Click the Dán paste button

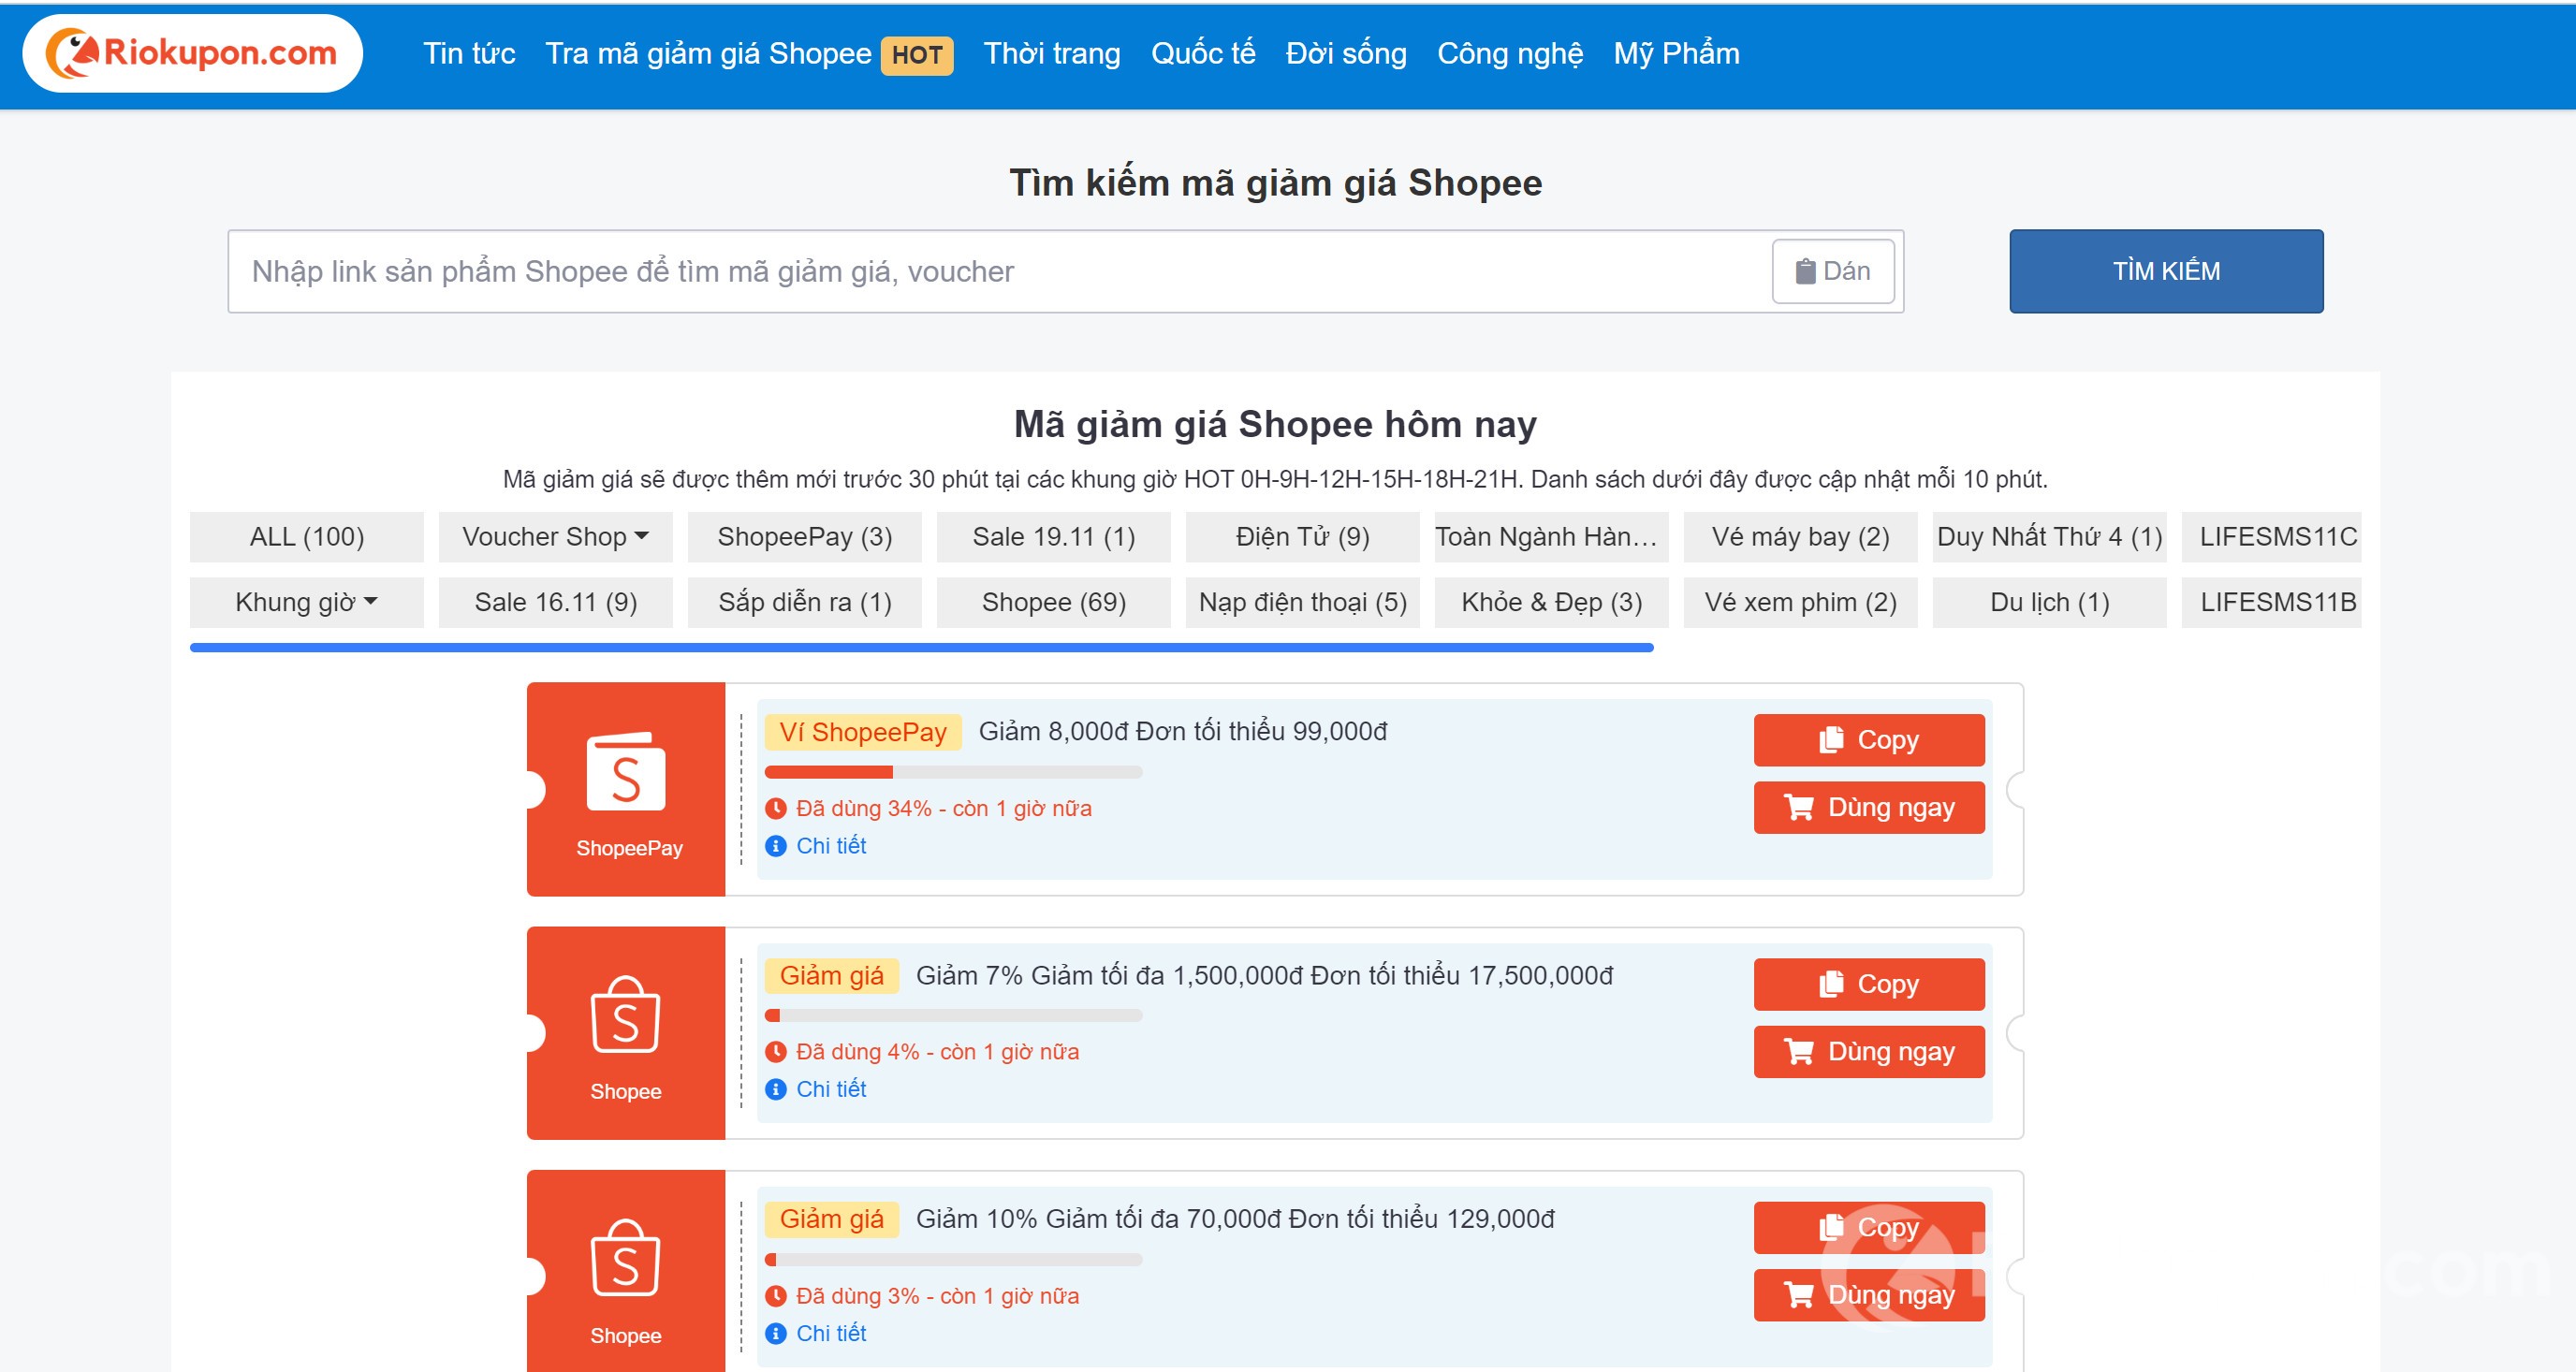[x=1832, y=271]
